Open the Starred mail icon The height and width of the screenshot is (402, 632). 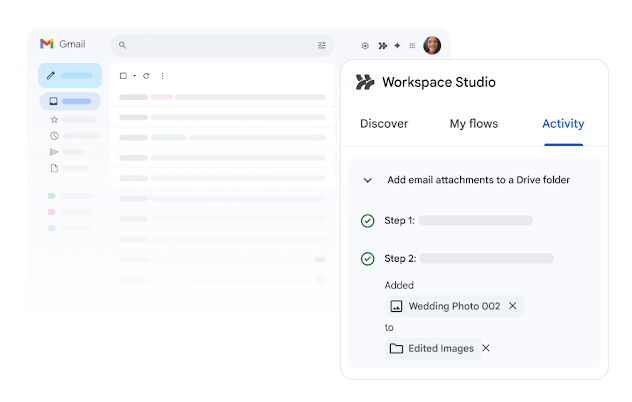54,119
